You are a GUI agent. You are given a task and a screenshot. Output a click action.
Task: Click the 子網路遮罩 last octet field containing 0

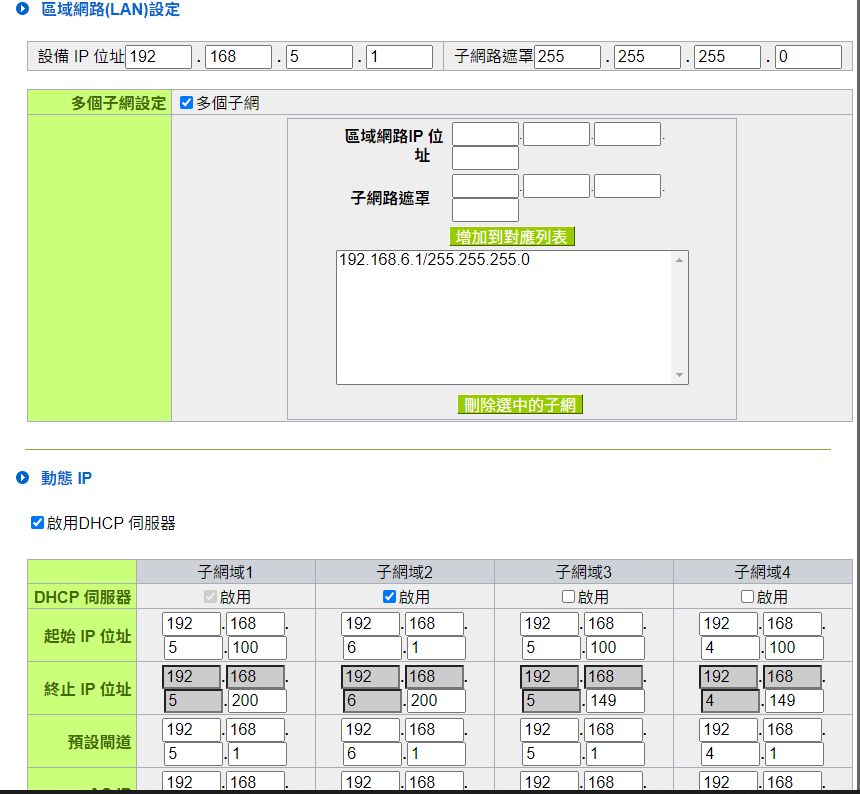click(808, 57)
